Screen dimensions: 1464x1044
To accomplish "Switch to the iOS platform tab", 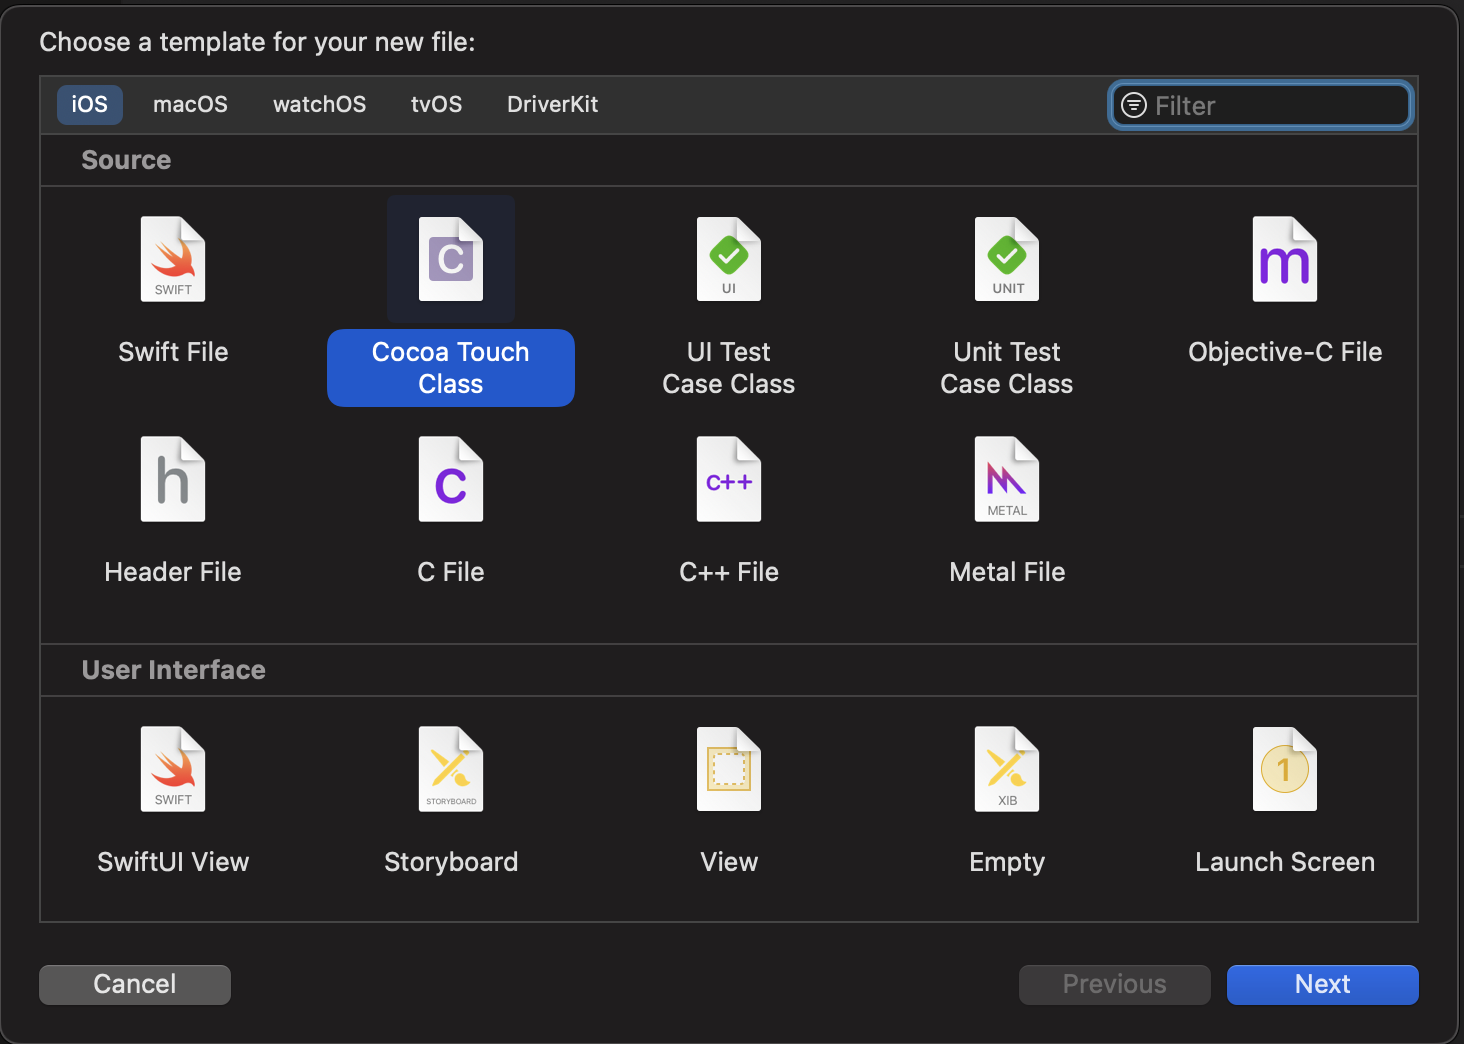I will click(90, 104).
